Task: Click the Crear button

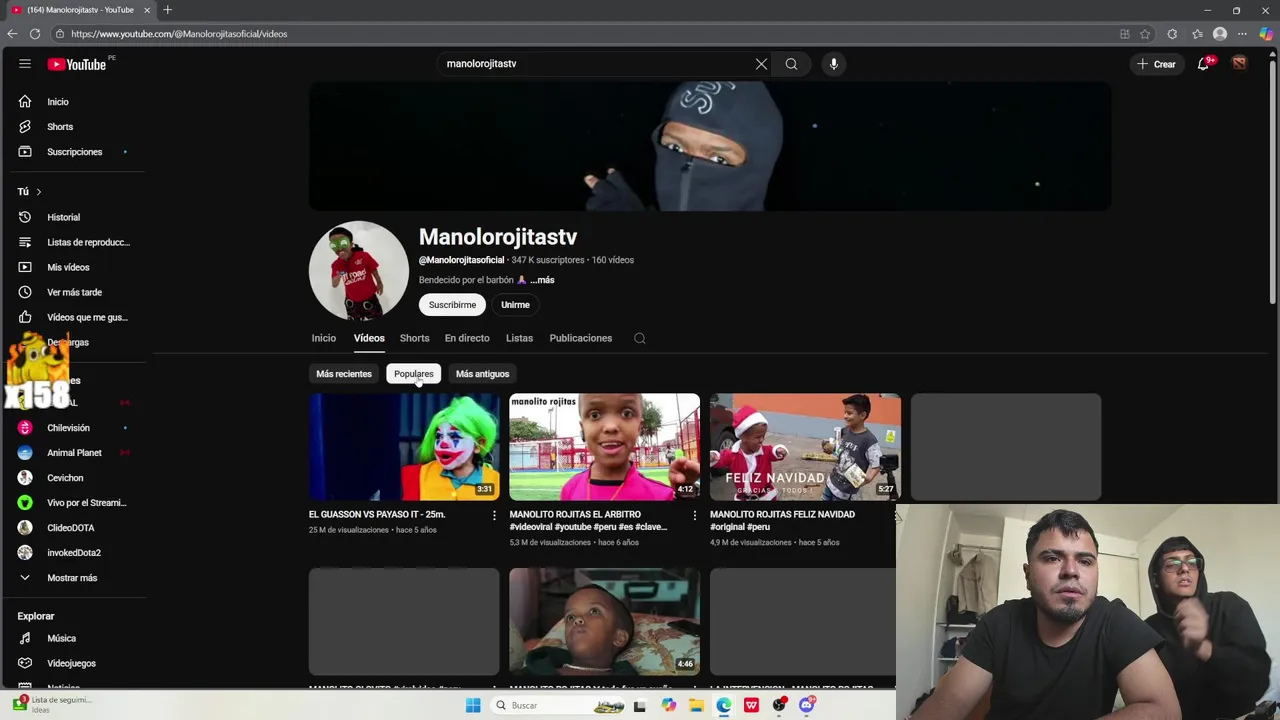Action: click(1156, 64)
